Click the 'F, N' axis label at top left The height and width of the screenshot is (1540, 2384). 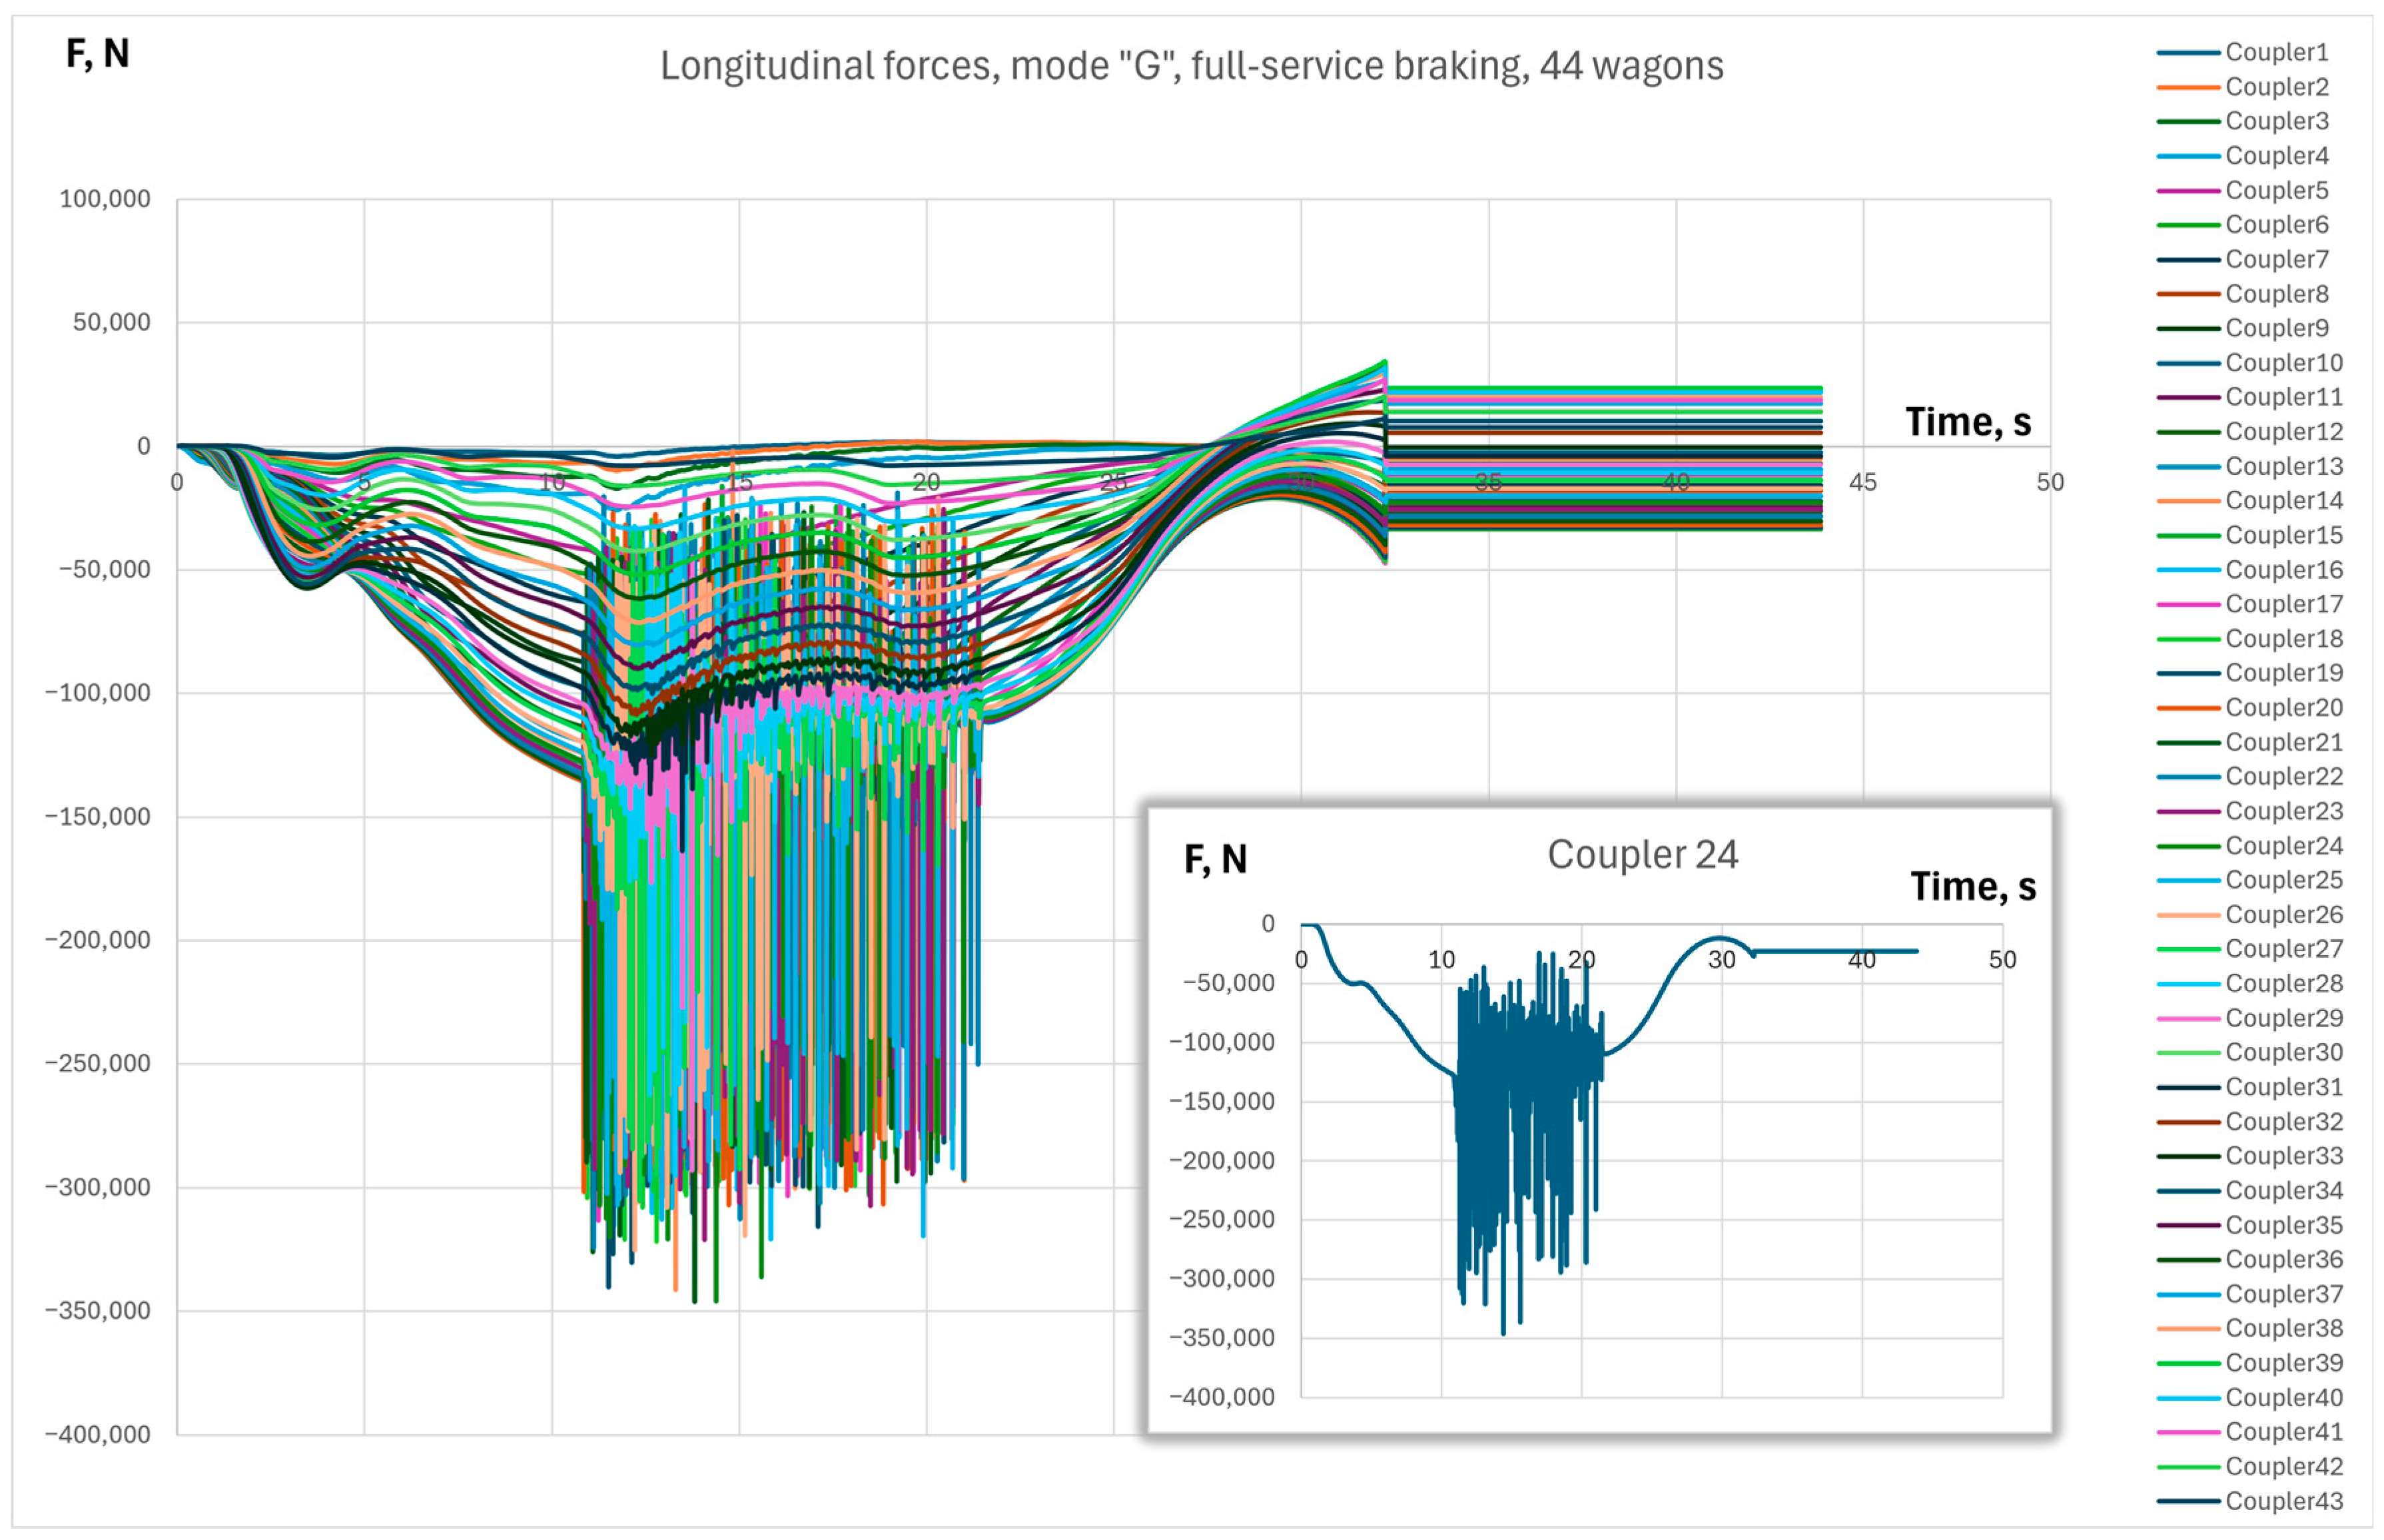(x=97, y=53)
